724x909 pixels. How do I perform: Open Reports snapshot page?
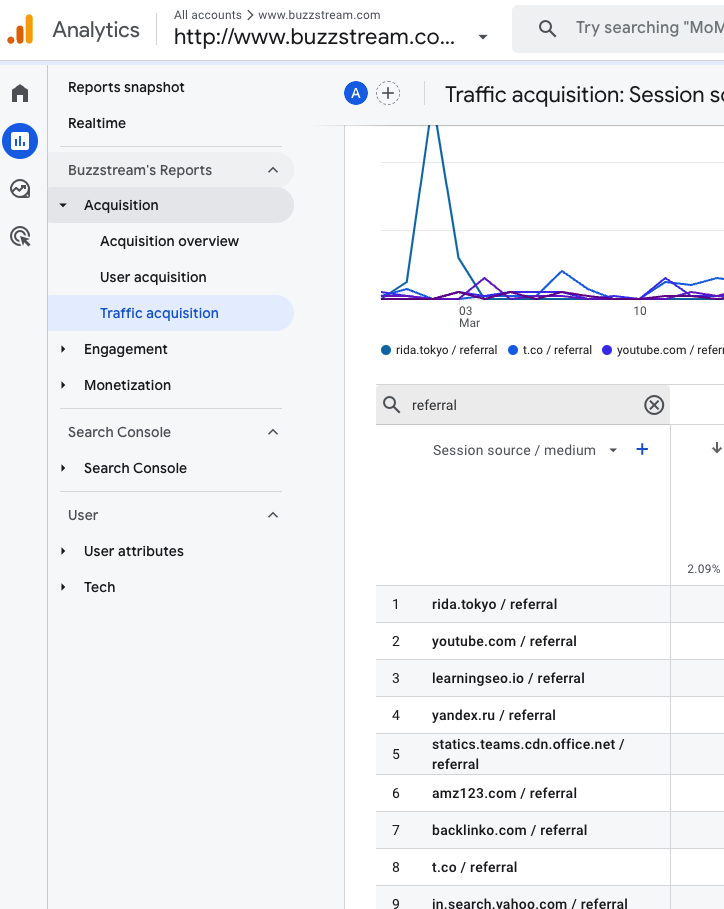tap(126, 87)
